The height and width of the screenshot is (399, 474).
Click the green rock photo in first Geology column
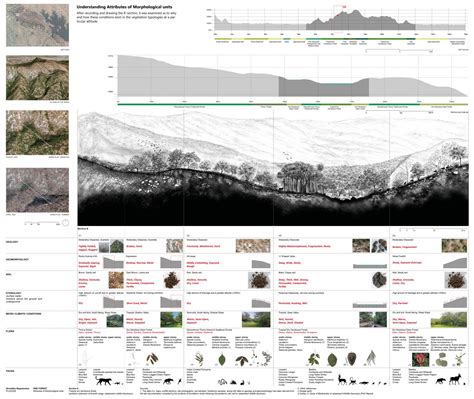click(117, 246)
